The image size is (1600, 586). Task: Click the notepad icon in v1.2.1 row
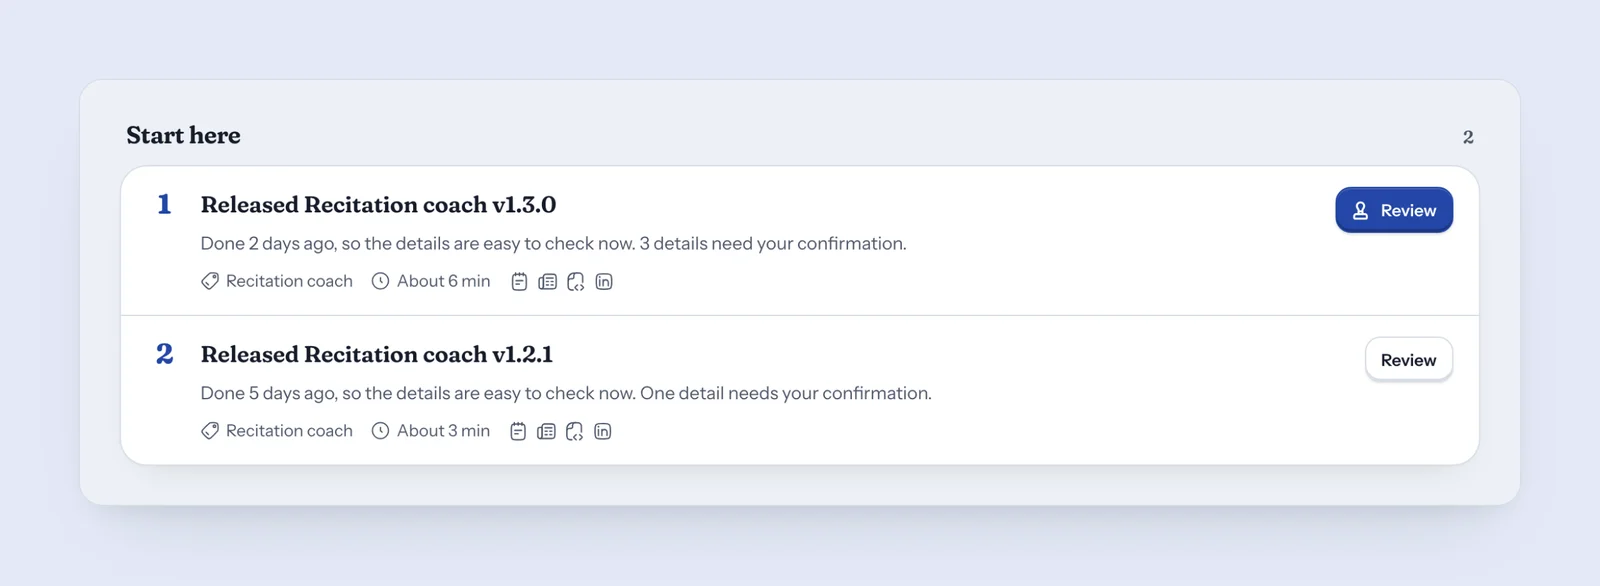[518, 432]
